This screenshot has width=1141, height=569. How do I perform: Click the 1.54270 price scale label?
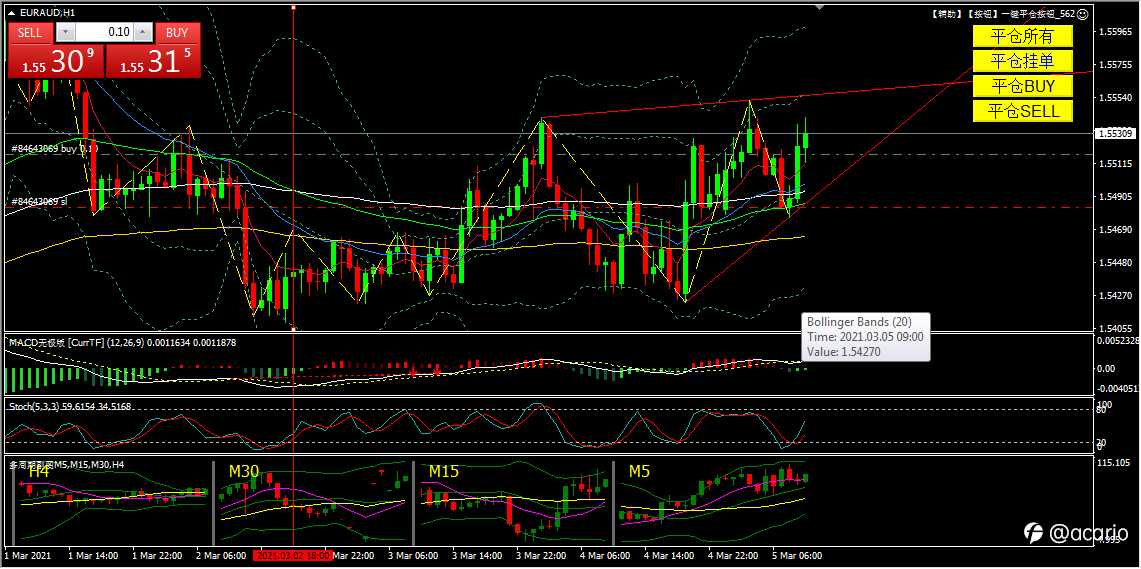tap(1115, 295)
